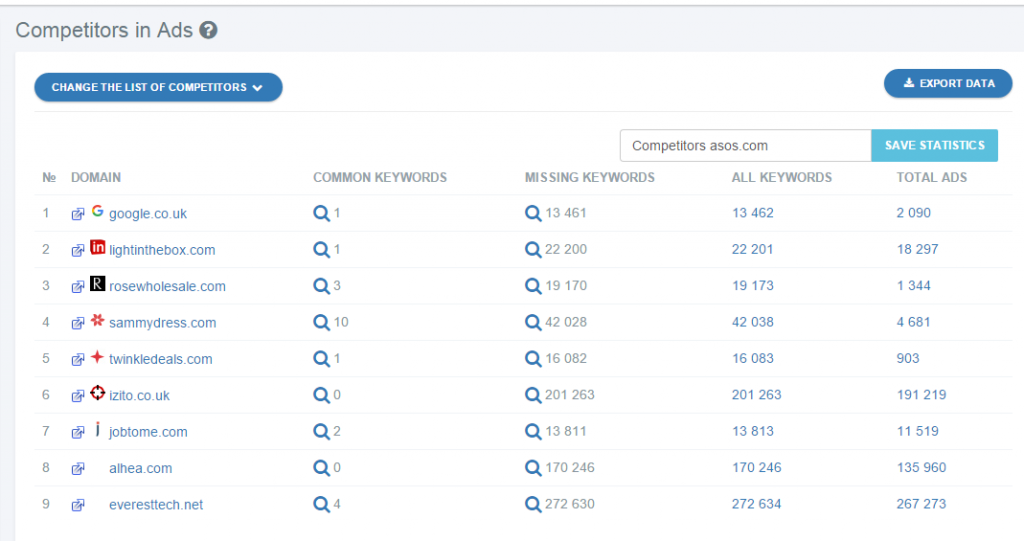Click all keywords value 13 462
Viewport: 1024px width, 541px height.
tap(752, 213)
